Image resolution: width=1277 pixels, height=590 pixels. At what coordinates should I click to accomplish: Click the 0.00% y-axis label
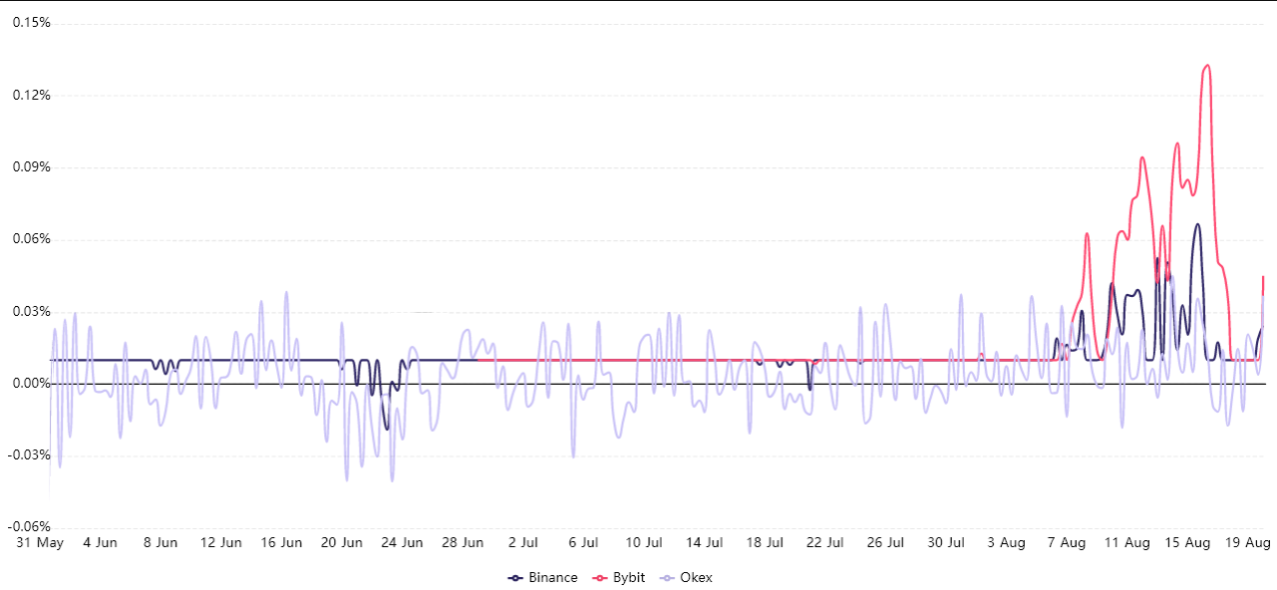31,383
